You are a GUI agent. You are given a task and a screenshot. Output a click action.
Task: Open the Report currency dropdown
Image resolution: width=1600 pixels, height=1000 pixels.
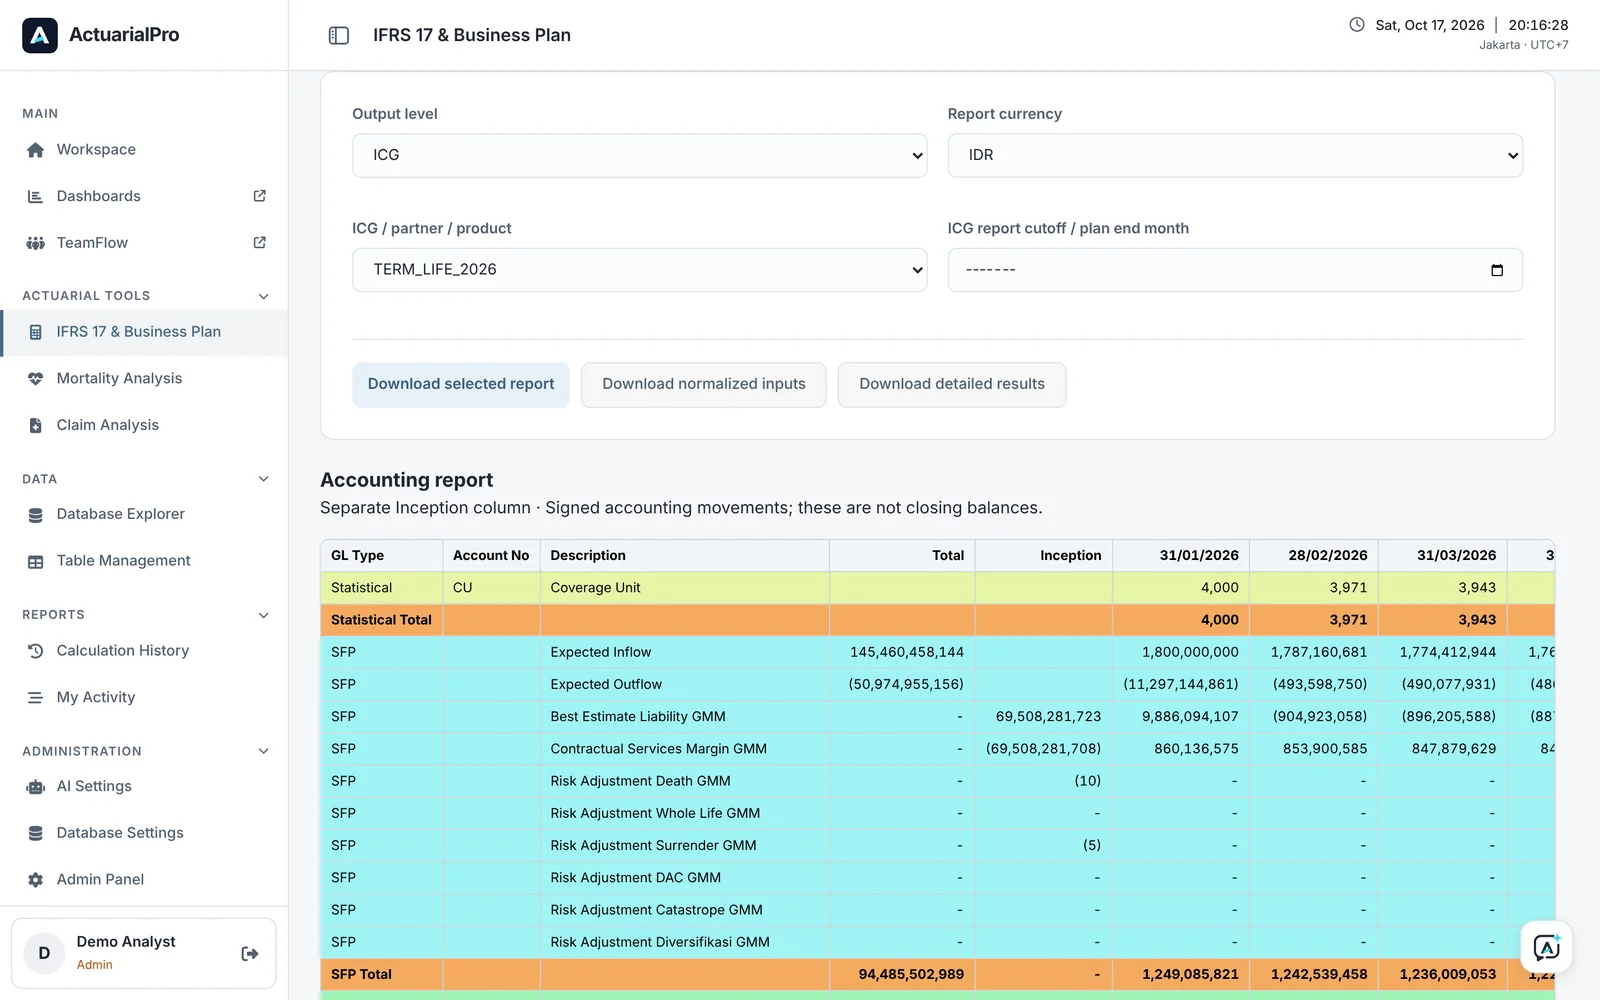click(x=1235, y=155)
